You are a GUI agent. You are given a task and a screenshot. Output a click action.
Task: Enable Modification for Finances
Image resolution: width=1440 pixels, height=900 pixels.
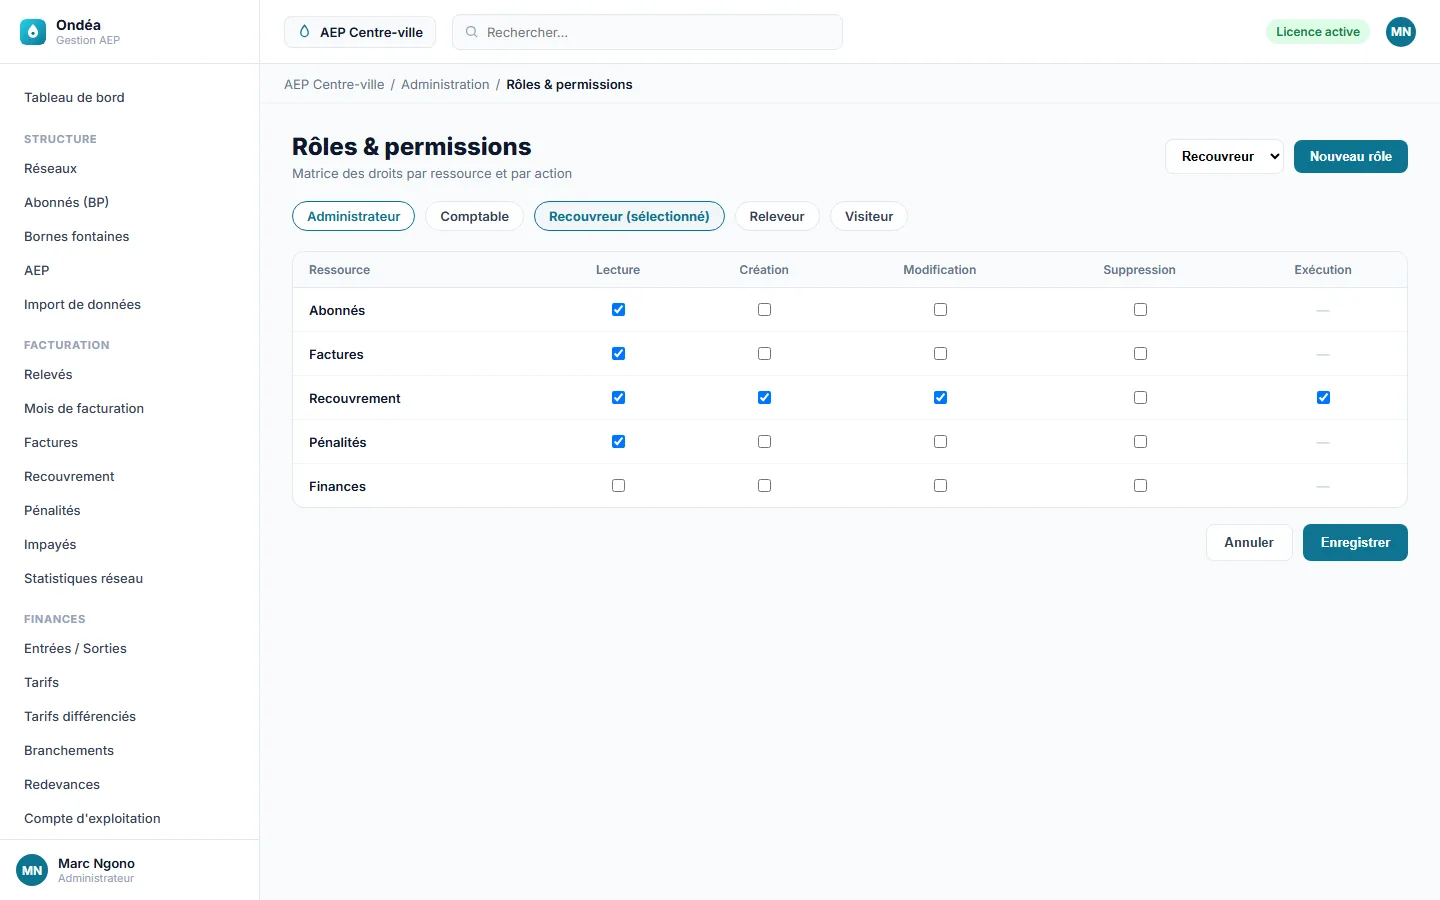click(940, 486)
